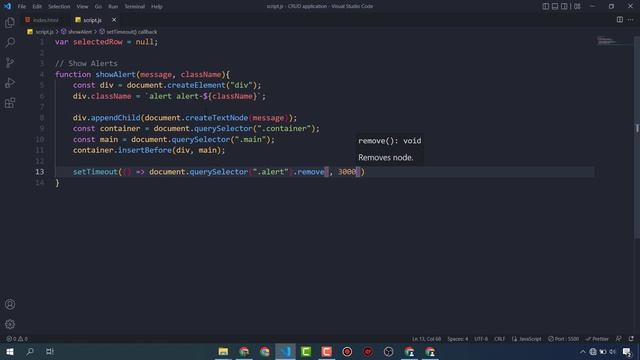Close the script.js tab
The width and height of the screenshot is (640, 360).
coord(114,20)
